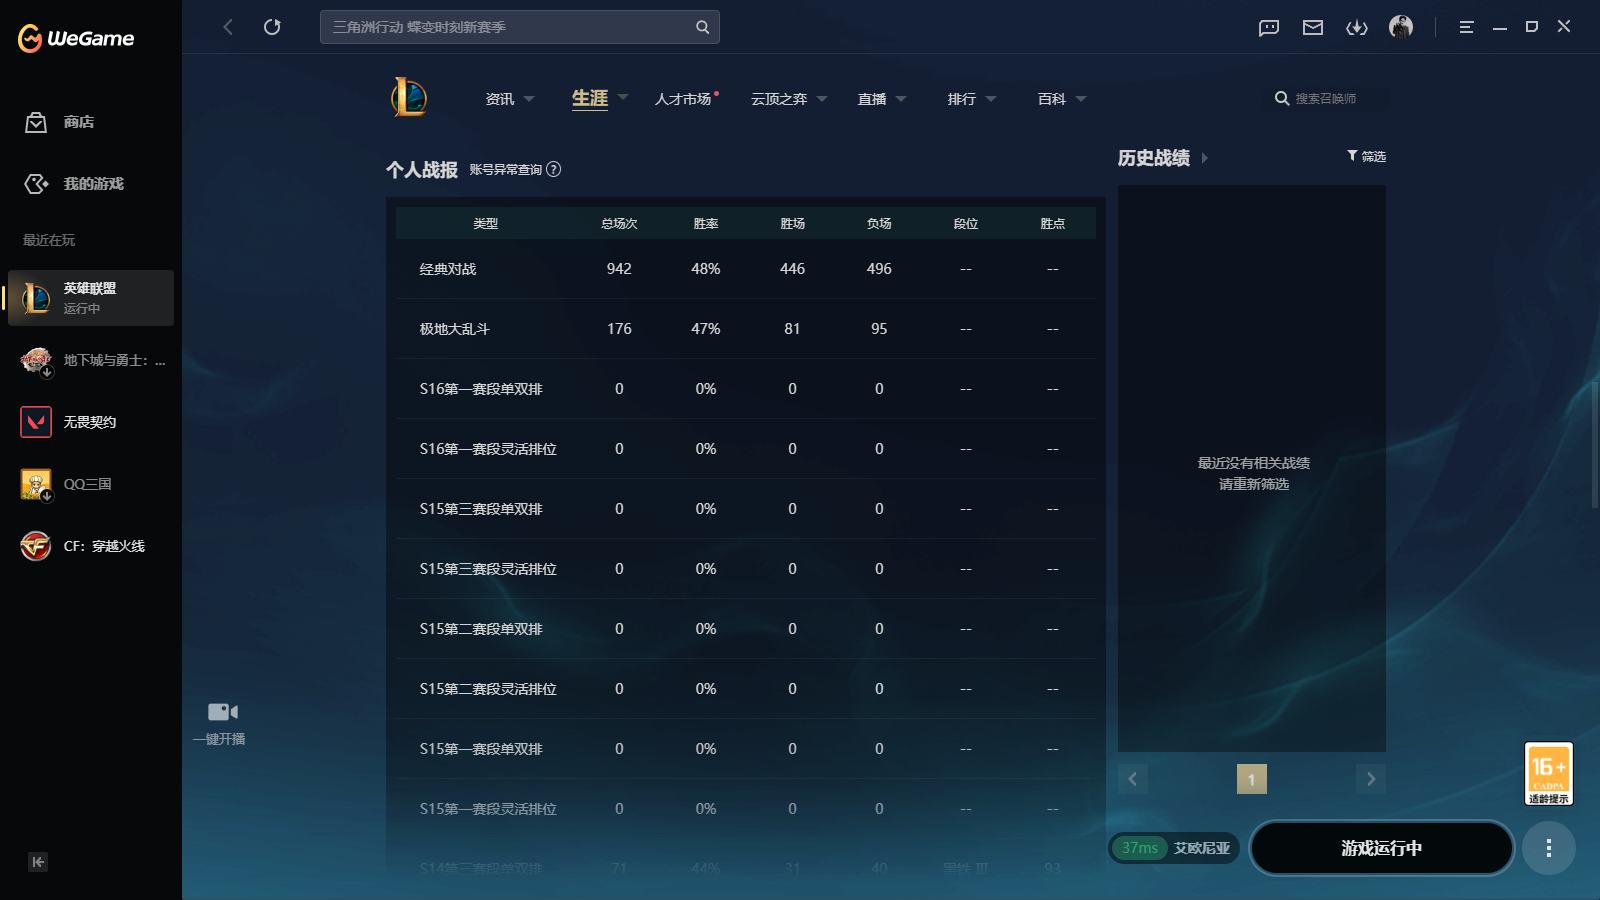Expand the 资讯 dropdown arrow
Screen dimensions: 1600x900
pyautogui.click(x=529, y=99)
